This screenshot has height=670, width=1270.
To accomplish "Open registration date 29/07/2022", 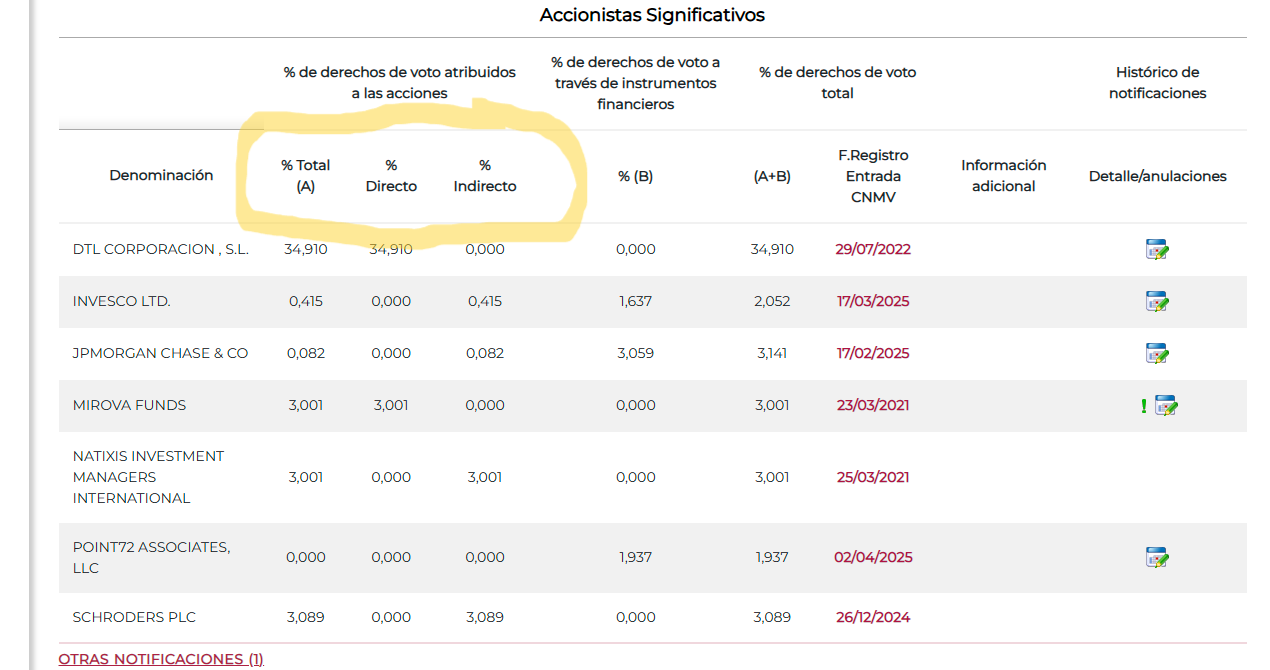I will pos(873,249).
